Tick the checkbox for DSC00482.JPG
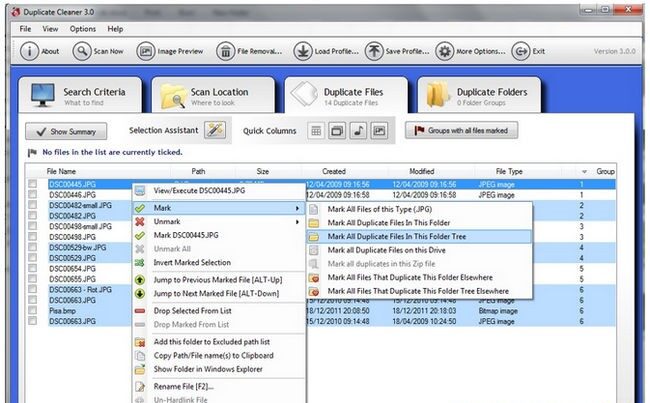This screenshot has width=650, height=403. tap(32, 215)
